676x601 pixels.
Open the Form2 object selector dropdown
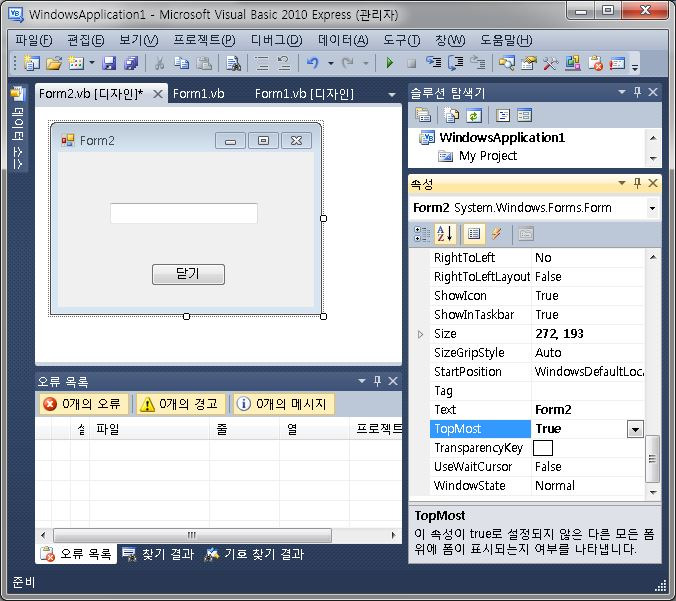(x=652, y=208)
